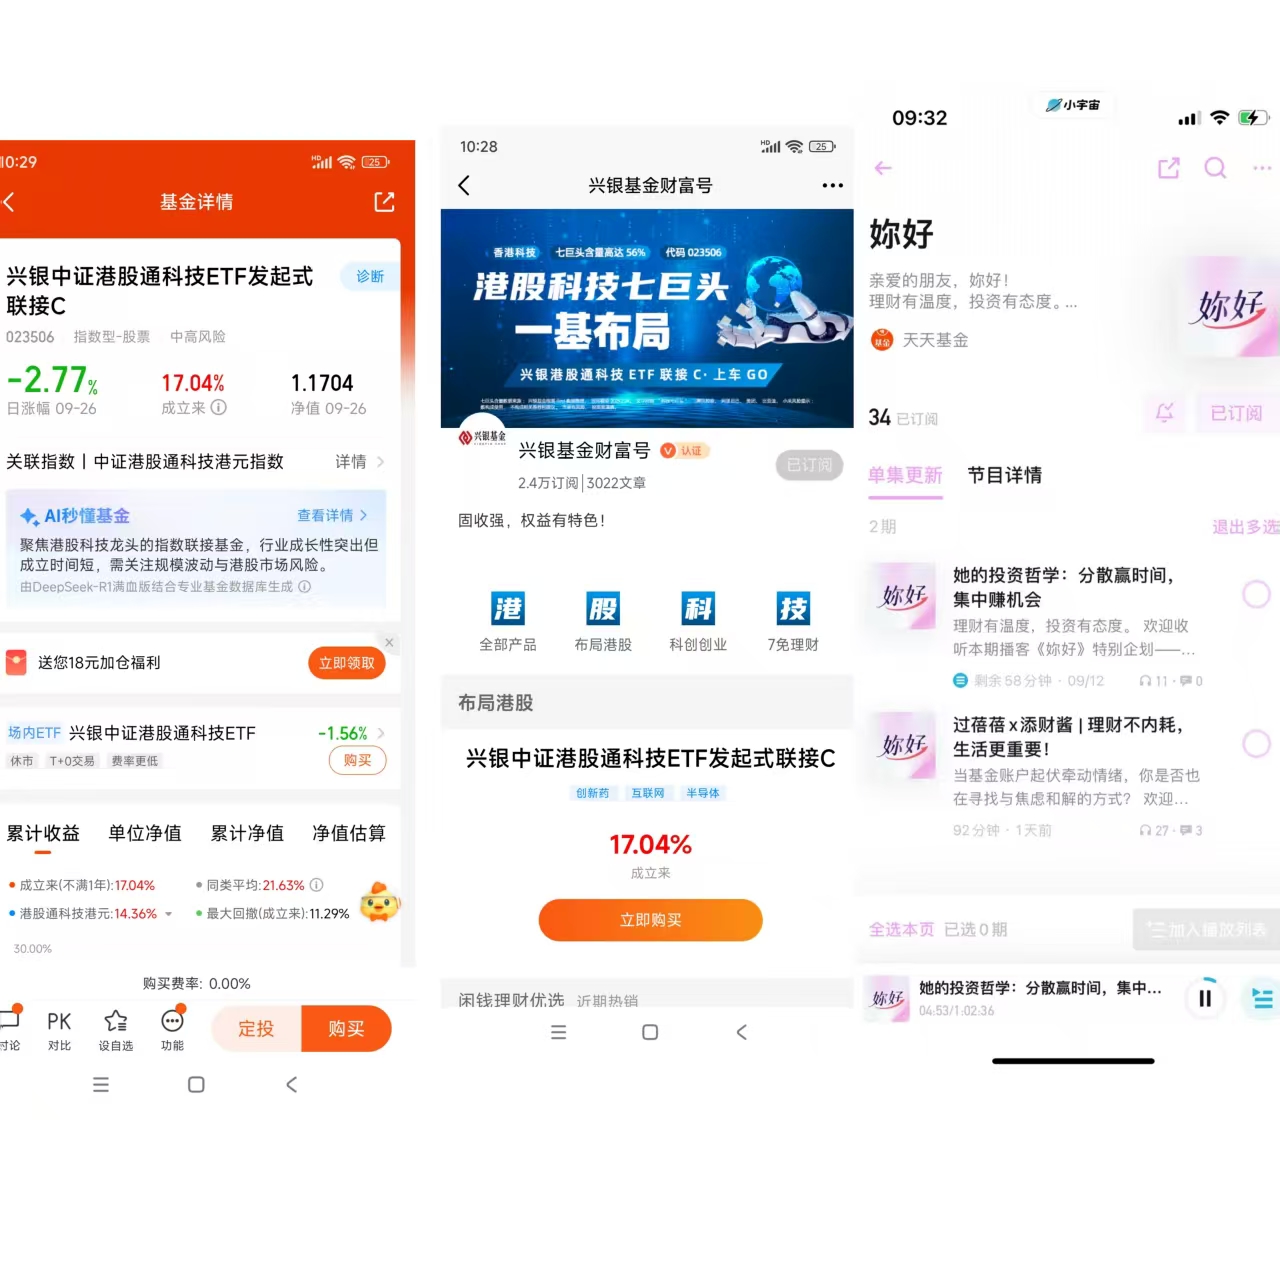Tap 退出多选 to exit multi-select
The image size is (1280, 1280).
1245,527
